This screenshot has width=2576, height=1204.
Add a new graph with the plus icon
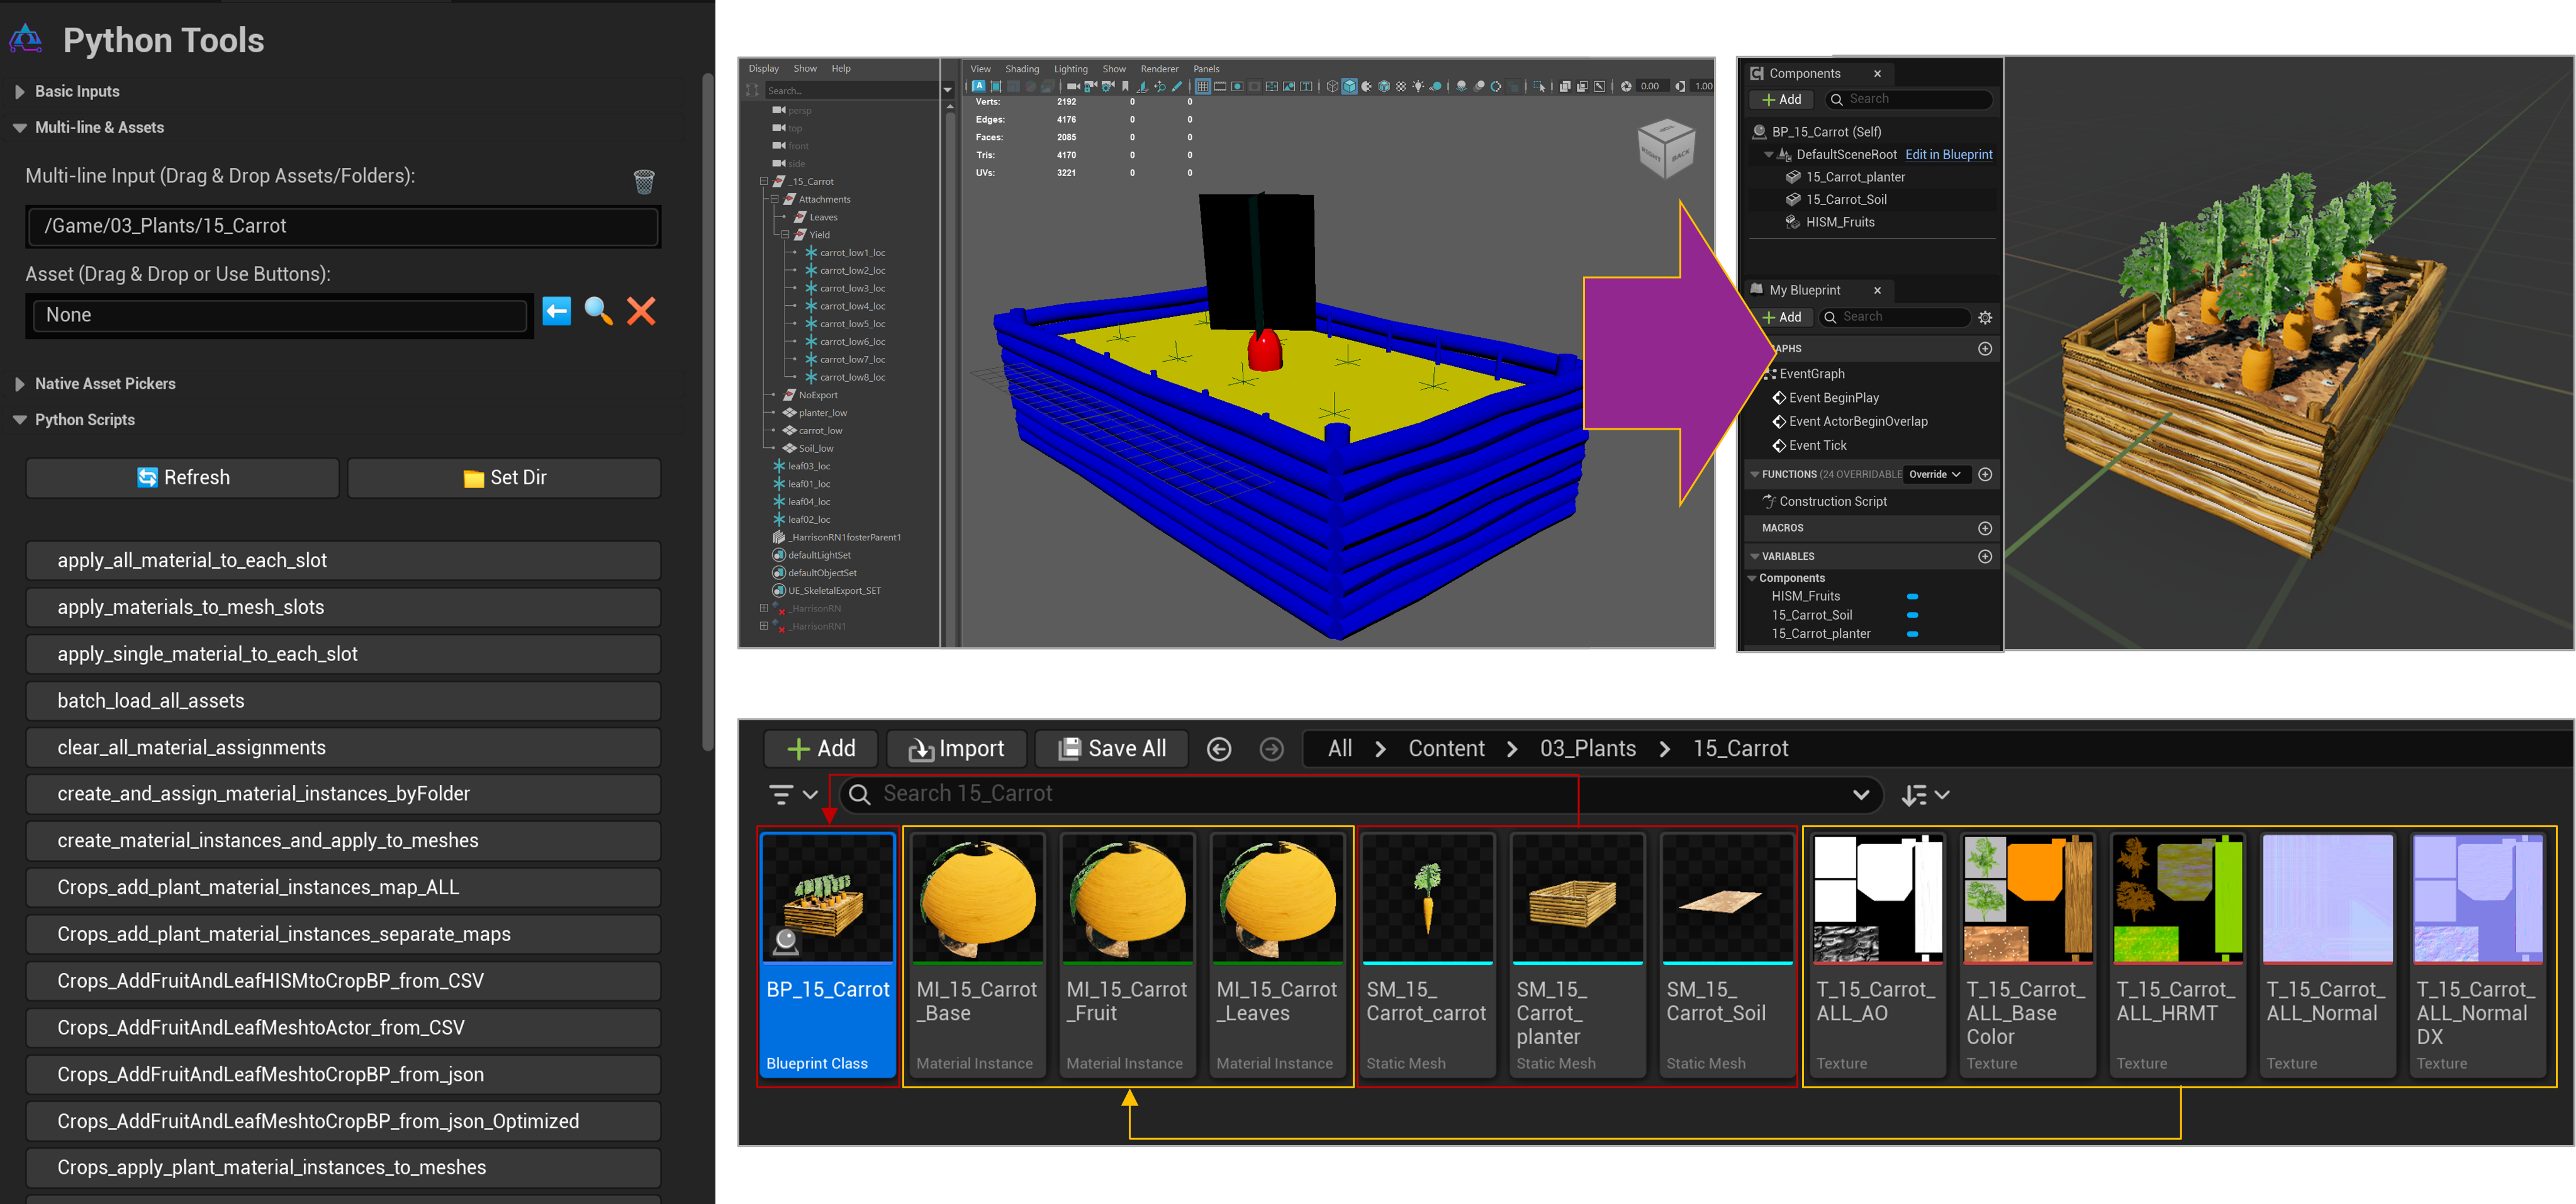pos(1985,349)
